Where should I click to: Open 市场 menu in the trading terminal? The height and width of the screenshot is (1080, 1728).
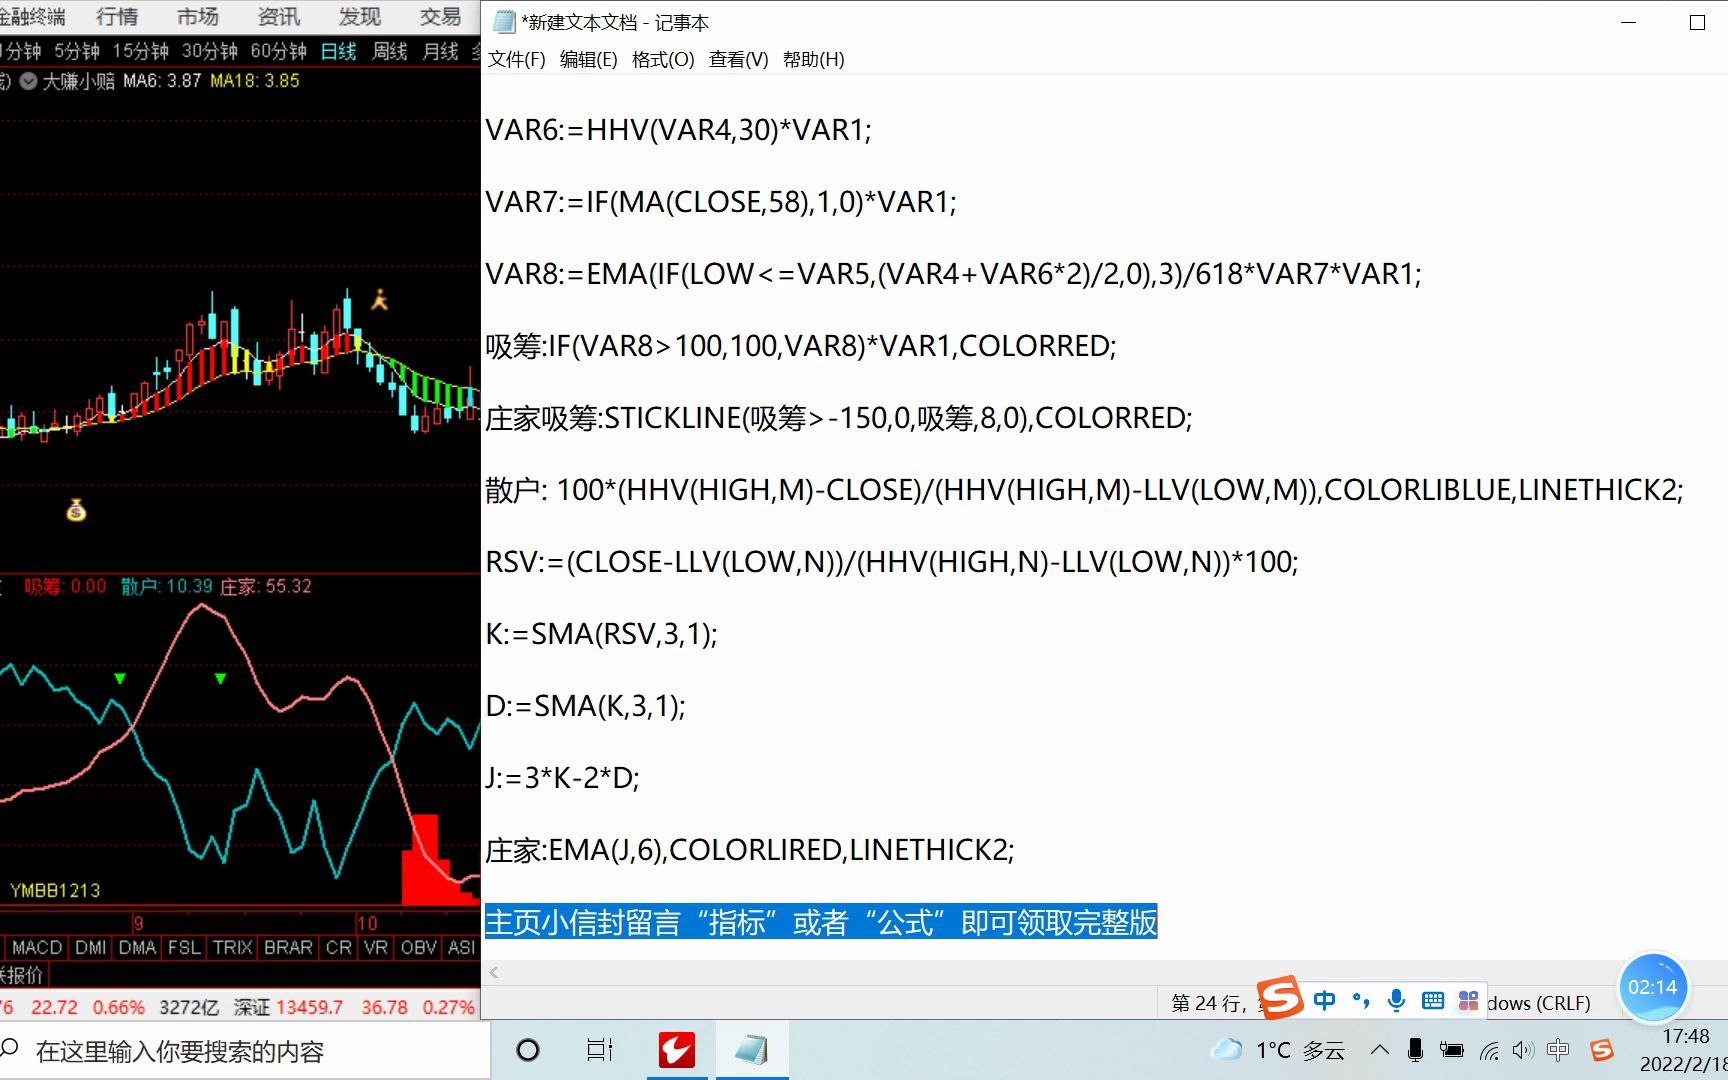click(x=198, y=16)
